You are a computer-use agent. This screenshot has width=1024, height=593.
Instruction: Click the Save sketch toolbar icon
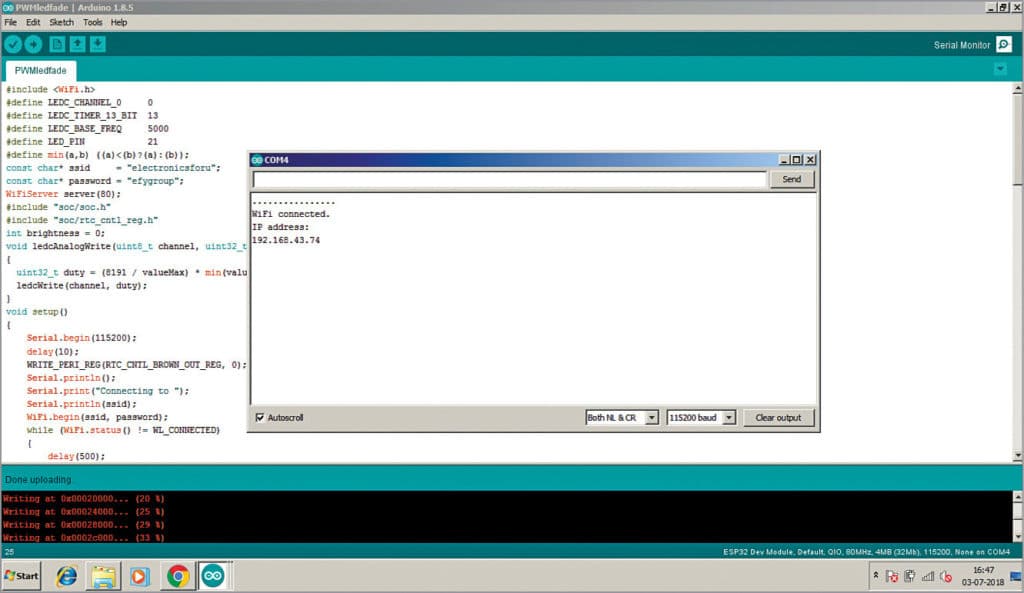pos(97,44)
